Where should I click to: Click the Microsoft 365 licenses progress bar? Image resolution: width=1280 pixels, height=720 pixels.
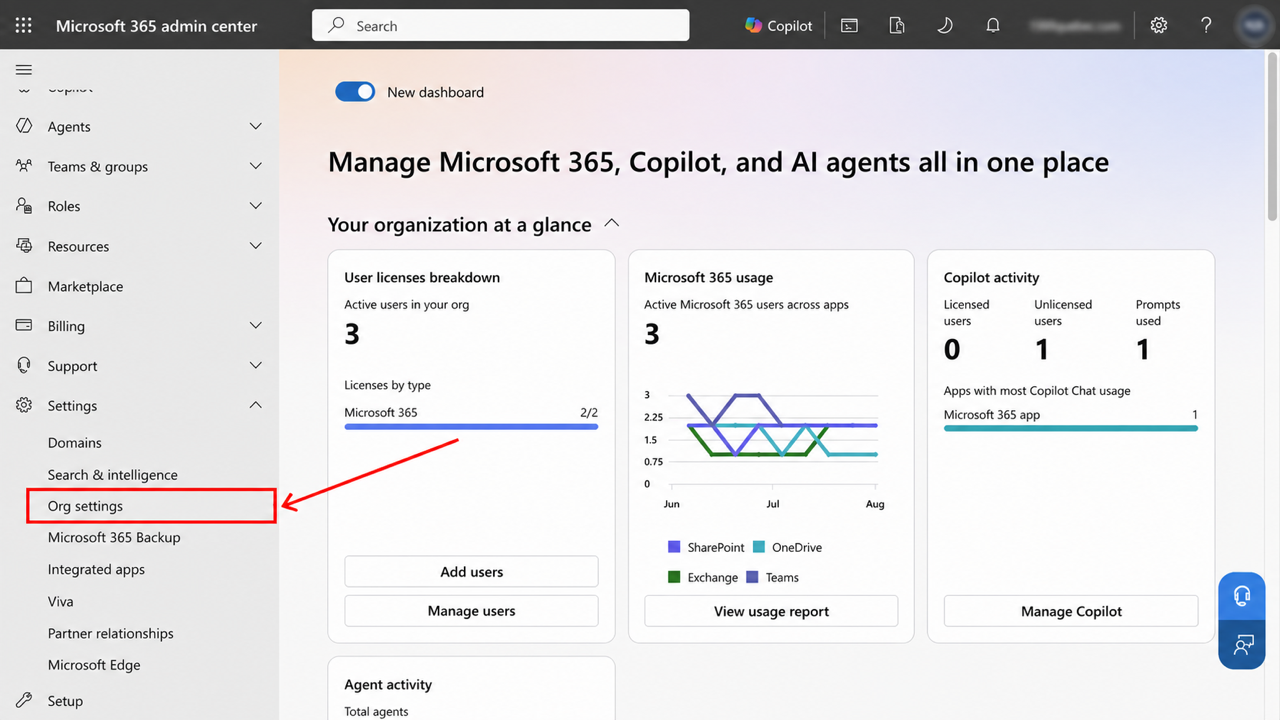point(471,427)
